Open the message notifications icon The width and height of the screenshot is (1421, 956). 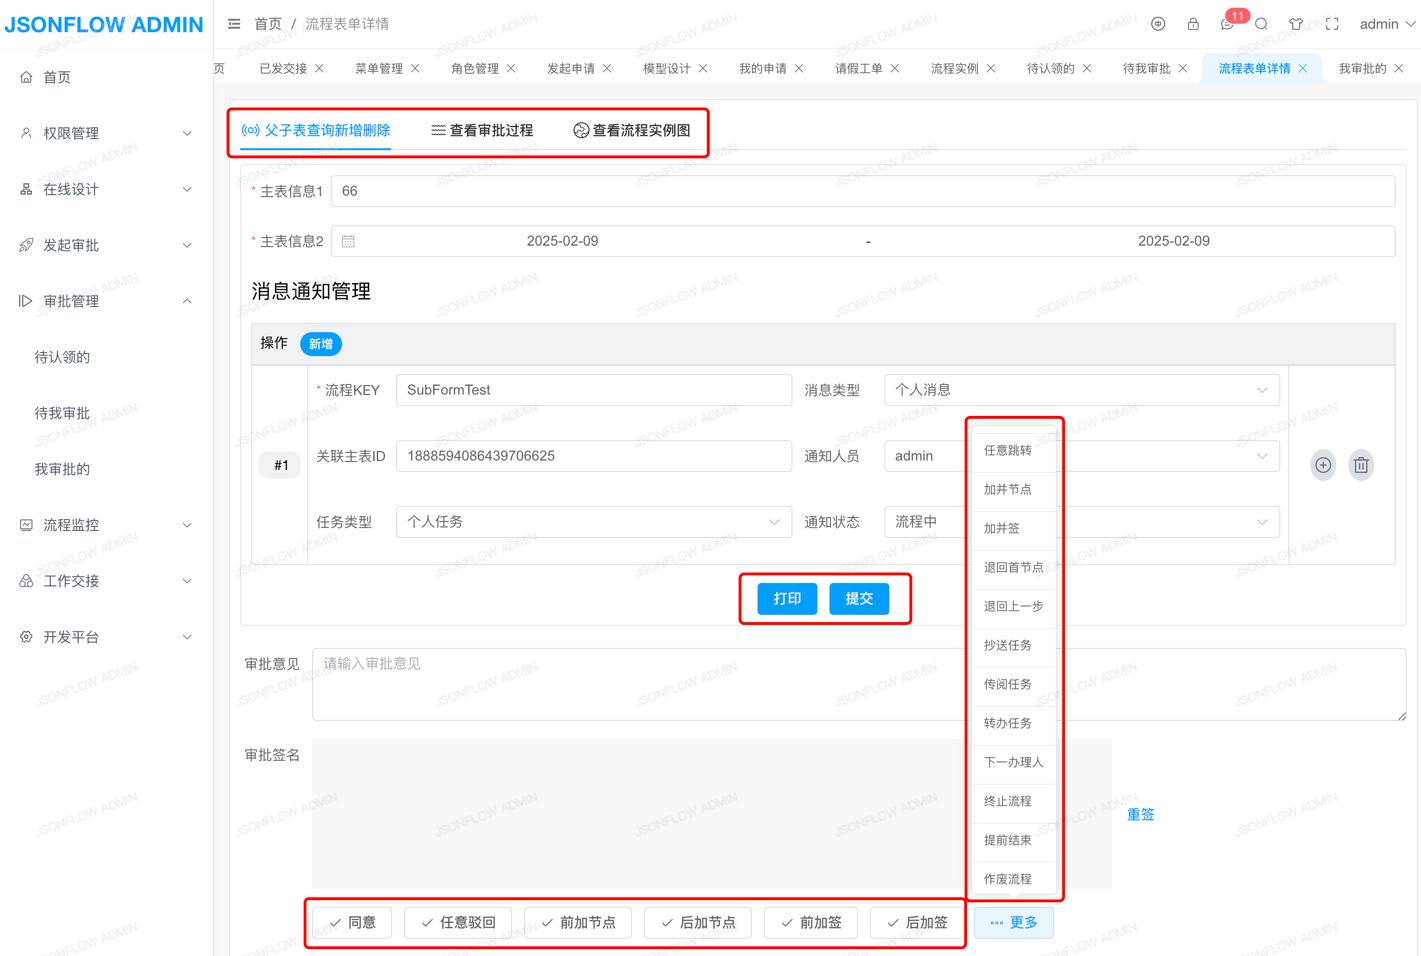click(1227, 24)
